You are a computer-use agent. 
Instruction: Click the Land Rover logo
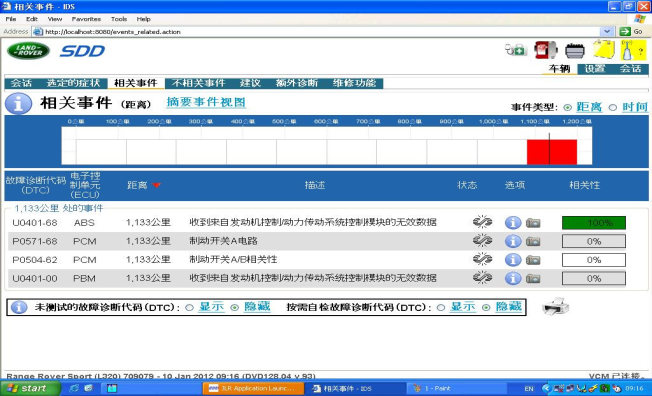point(28,51)
